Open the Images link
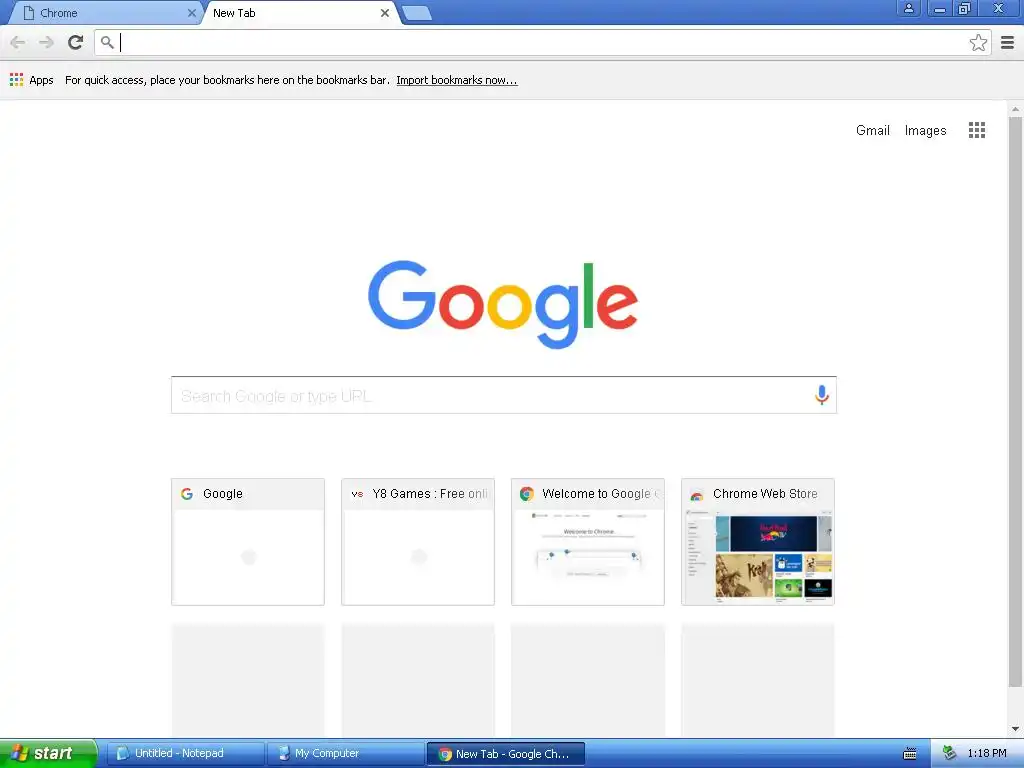The width and height of the screenshot is (1024, 768). coord(925,130)
